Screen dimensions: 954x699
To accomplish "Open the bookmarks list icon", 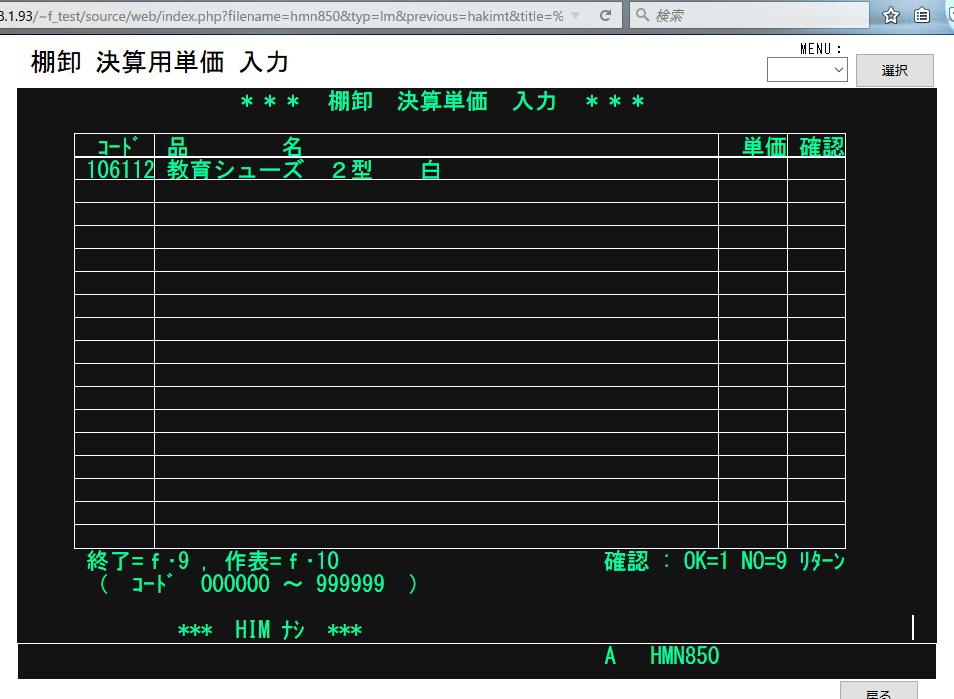I will [921, 16].
